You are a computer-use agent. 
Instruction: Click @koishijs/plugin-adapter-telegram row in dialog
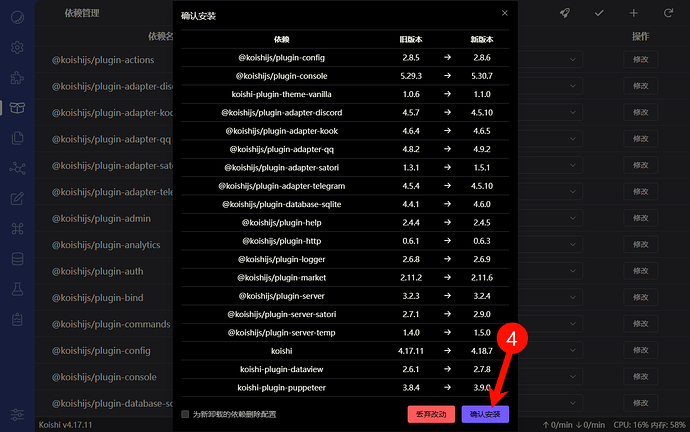(345, 186)
